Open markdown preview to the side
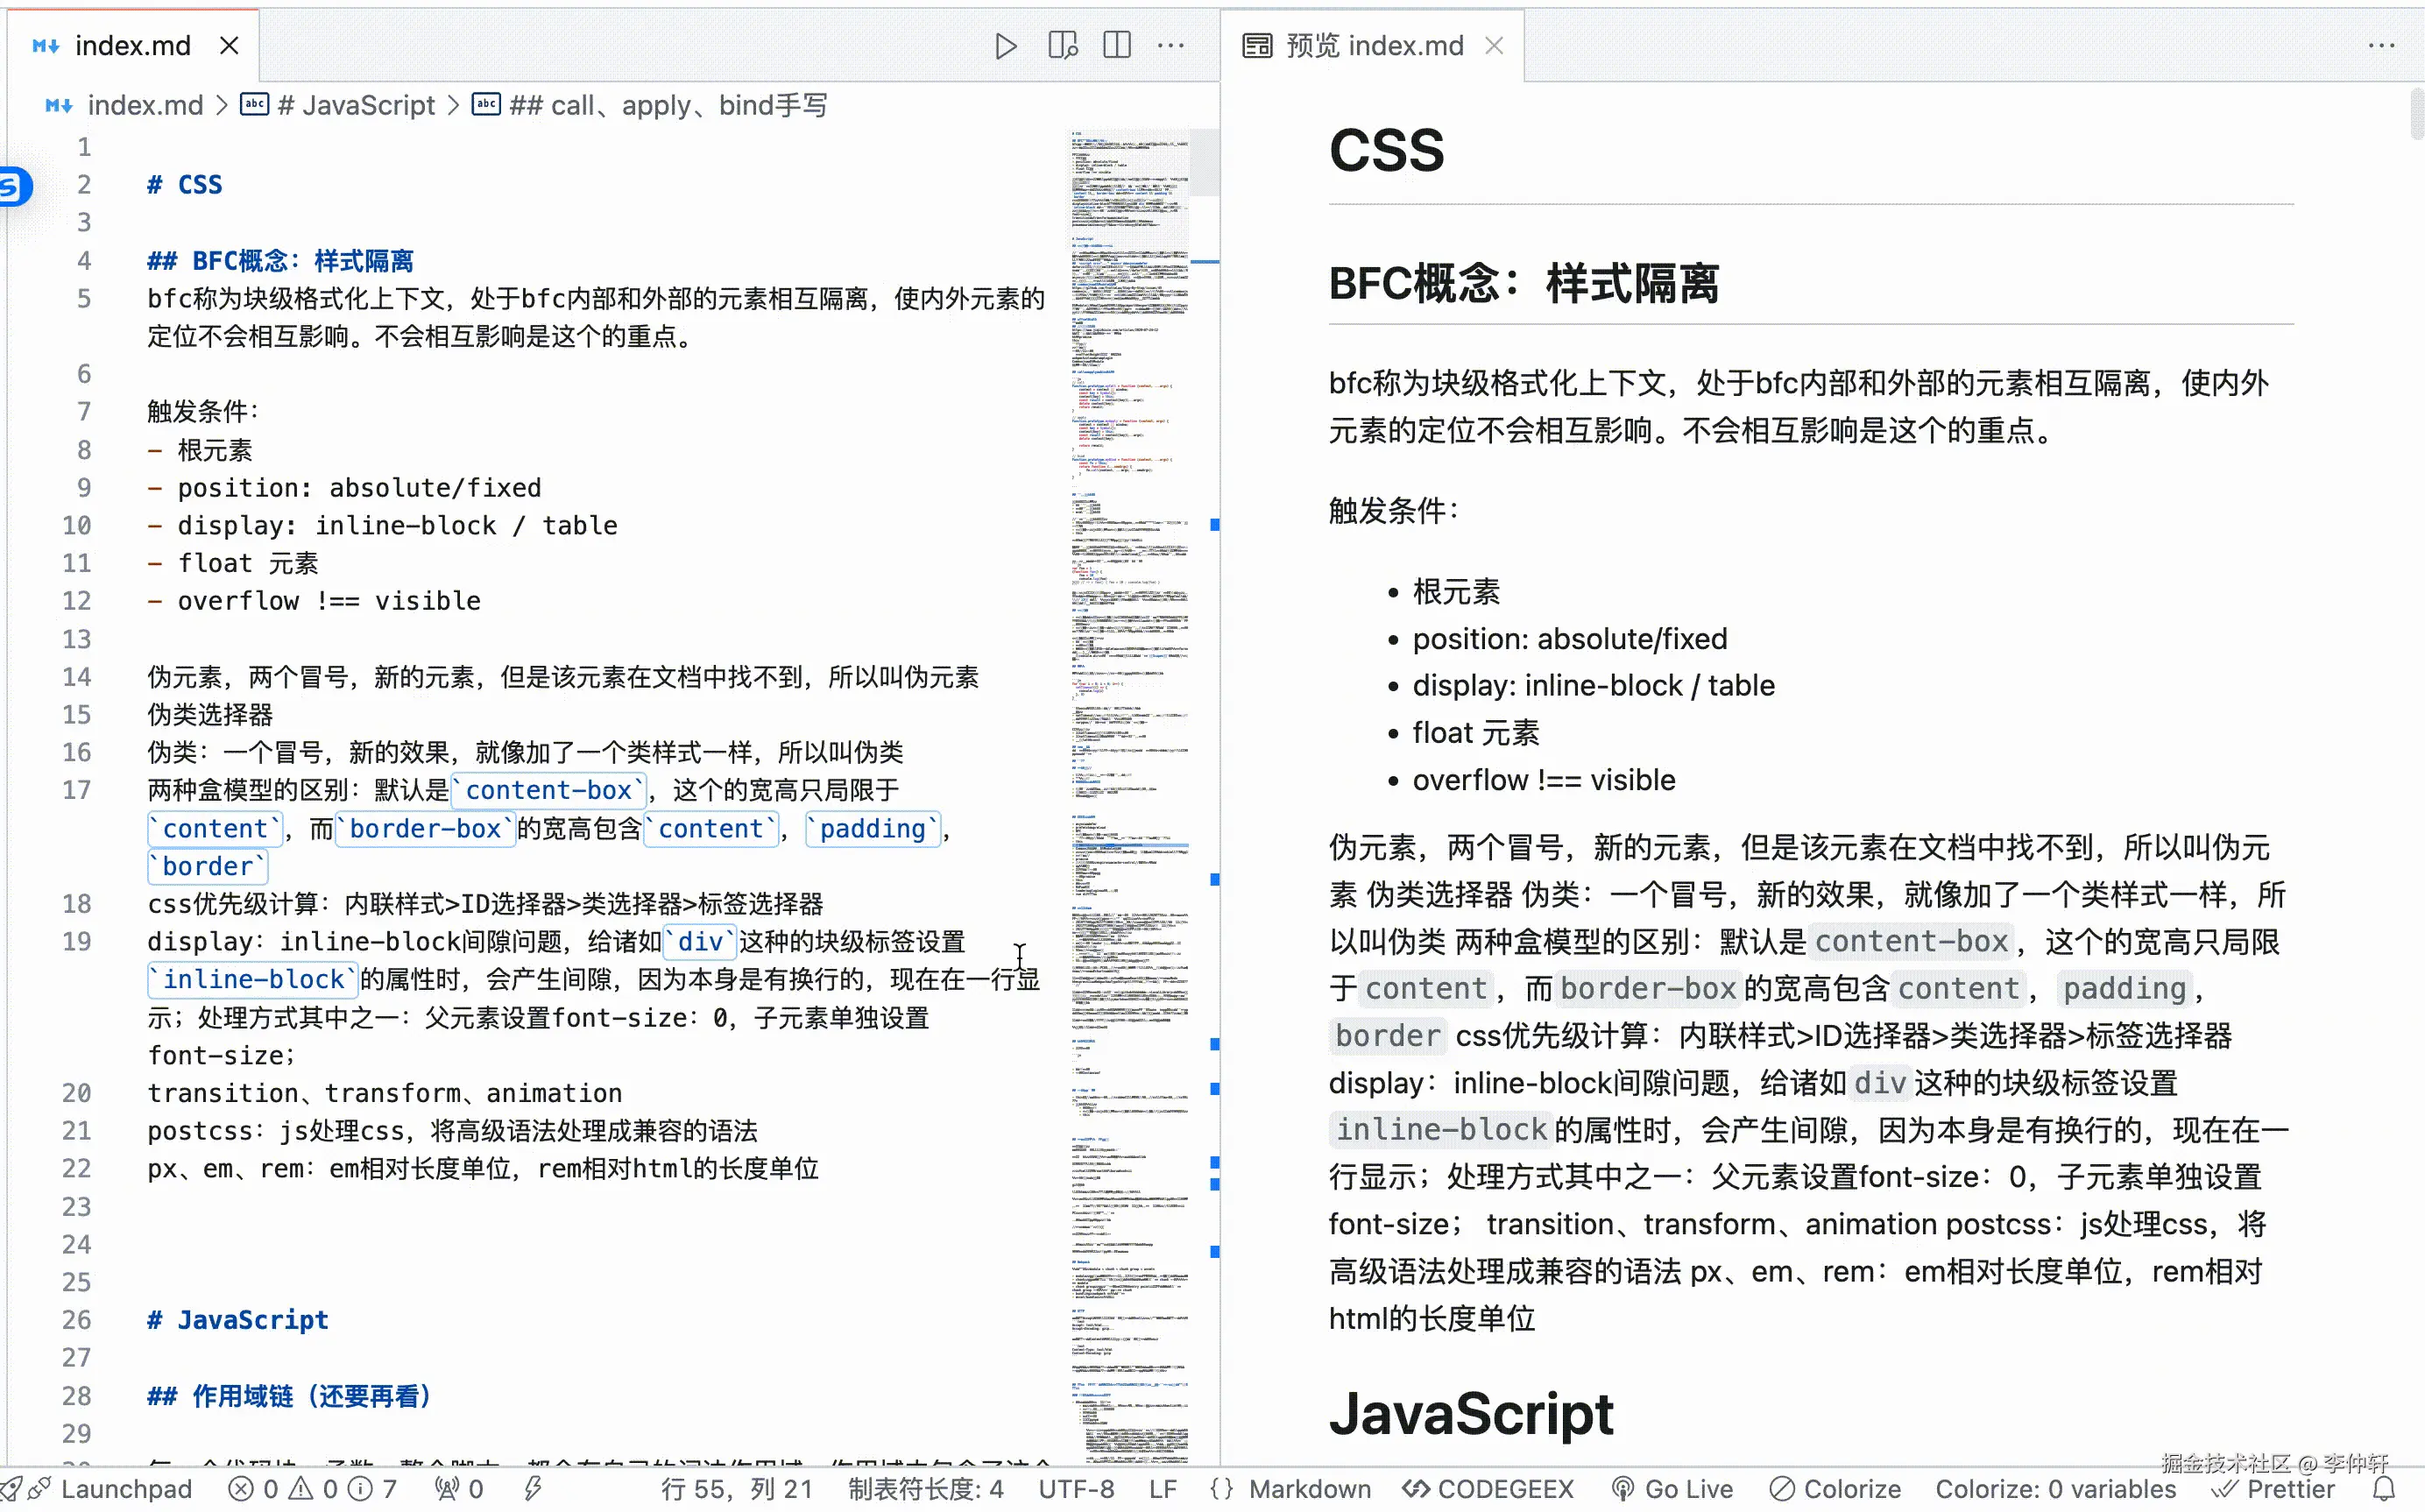Screen dimensions: 2425x1512 pyautogui.click(x=1061, y=45)
